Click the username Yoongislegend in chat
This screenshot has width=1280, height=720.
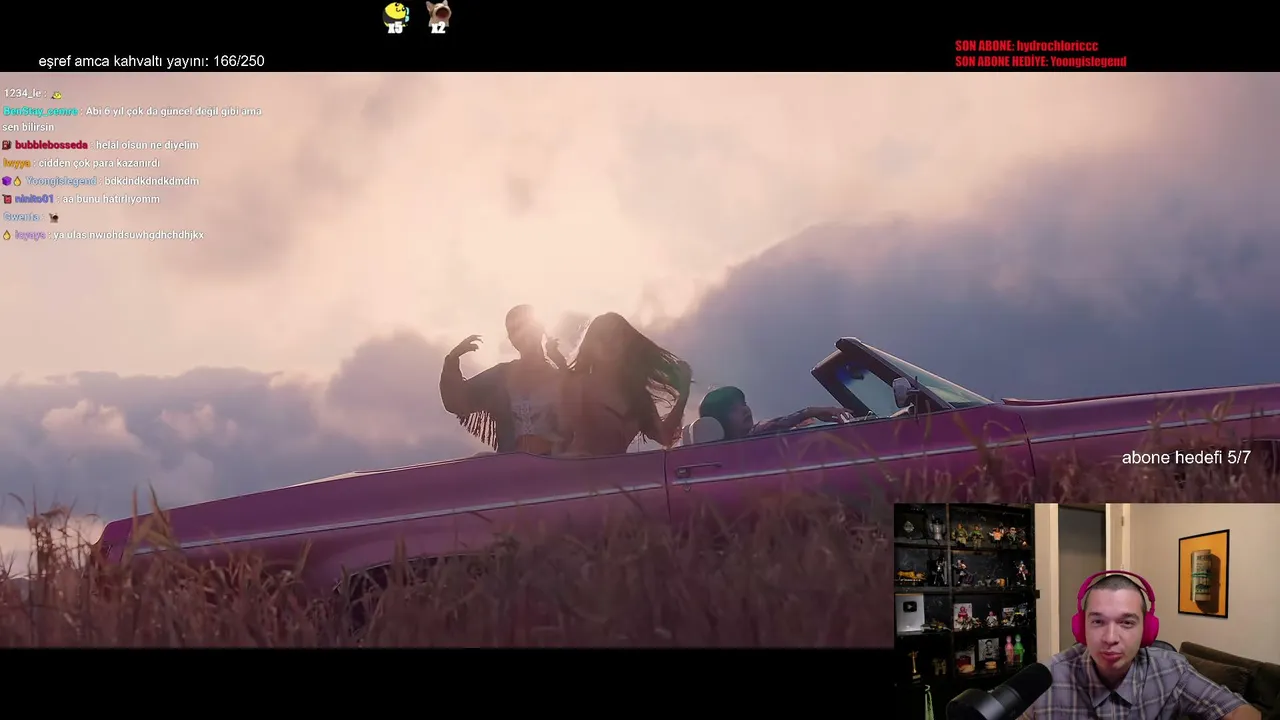(x=61, y=181)
